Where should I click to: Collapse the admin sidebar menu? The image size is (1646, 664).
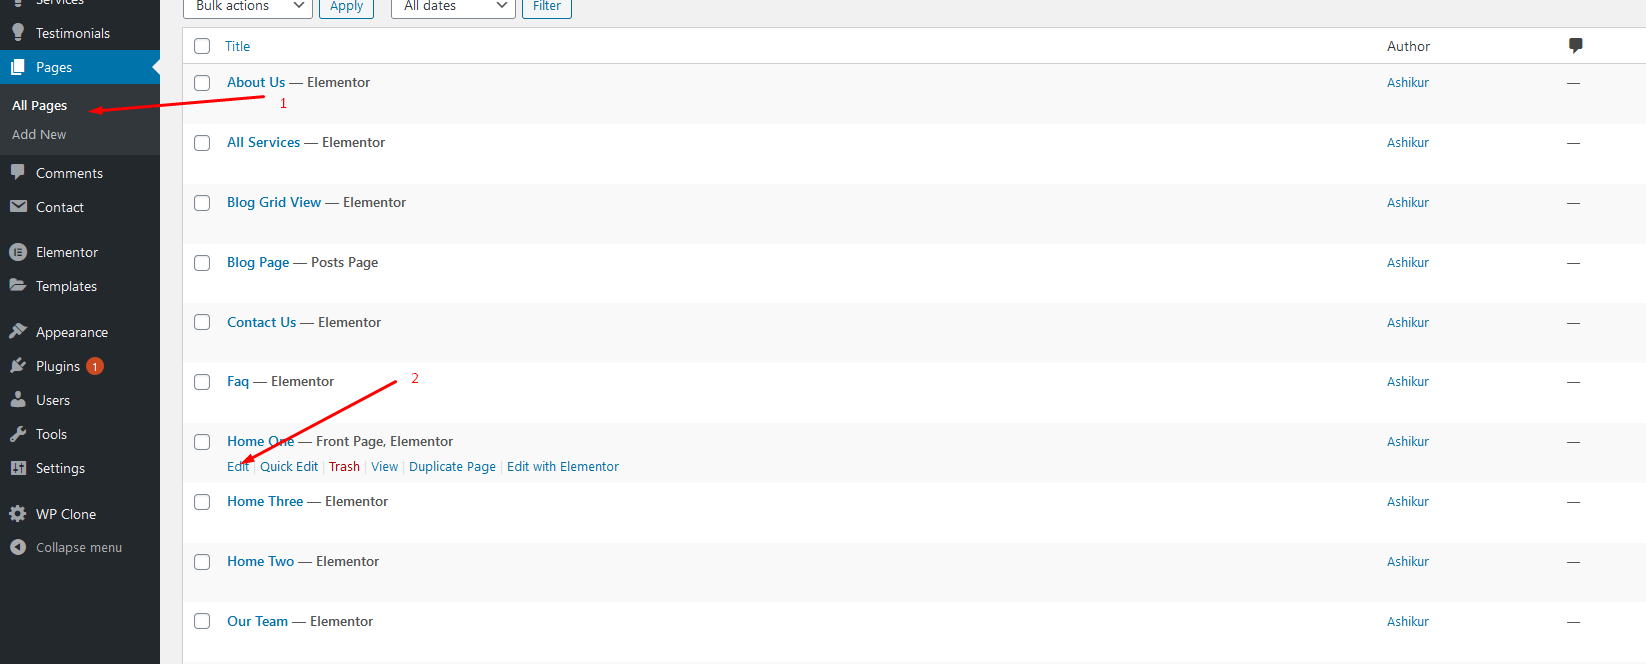[78, 547]
